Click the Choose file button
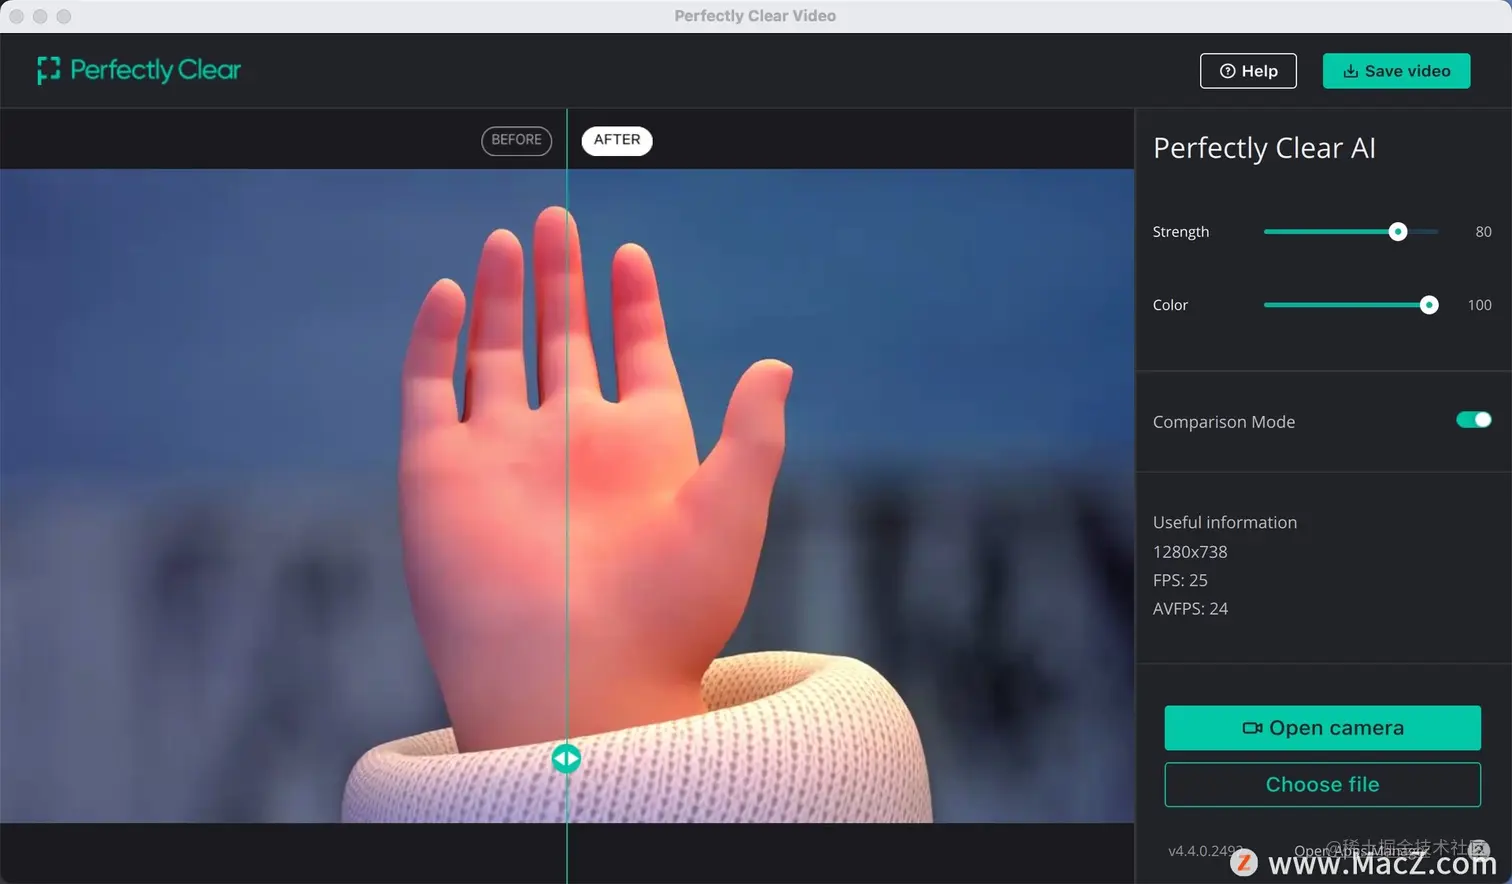 pyautogui.click(x=1322, y=785)
